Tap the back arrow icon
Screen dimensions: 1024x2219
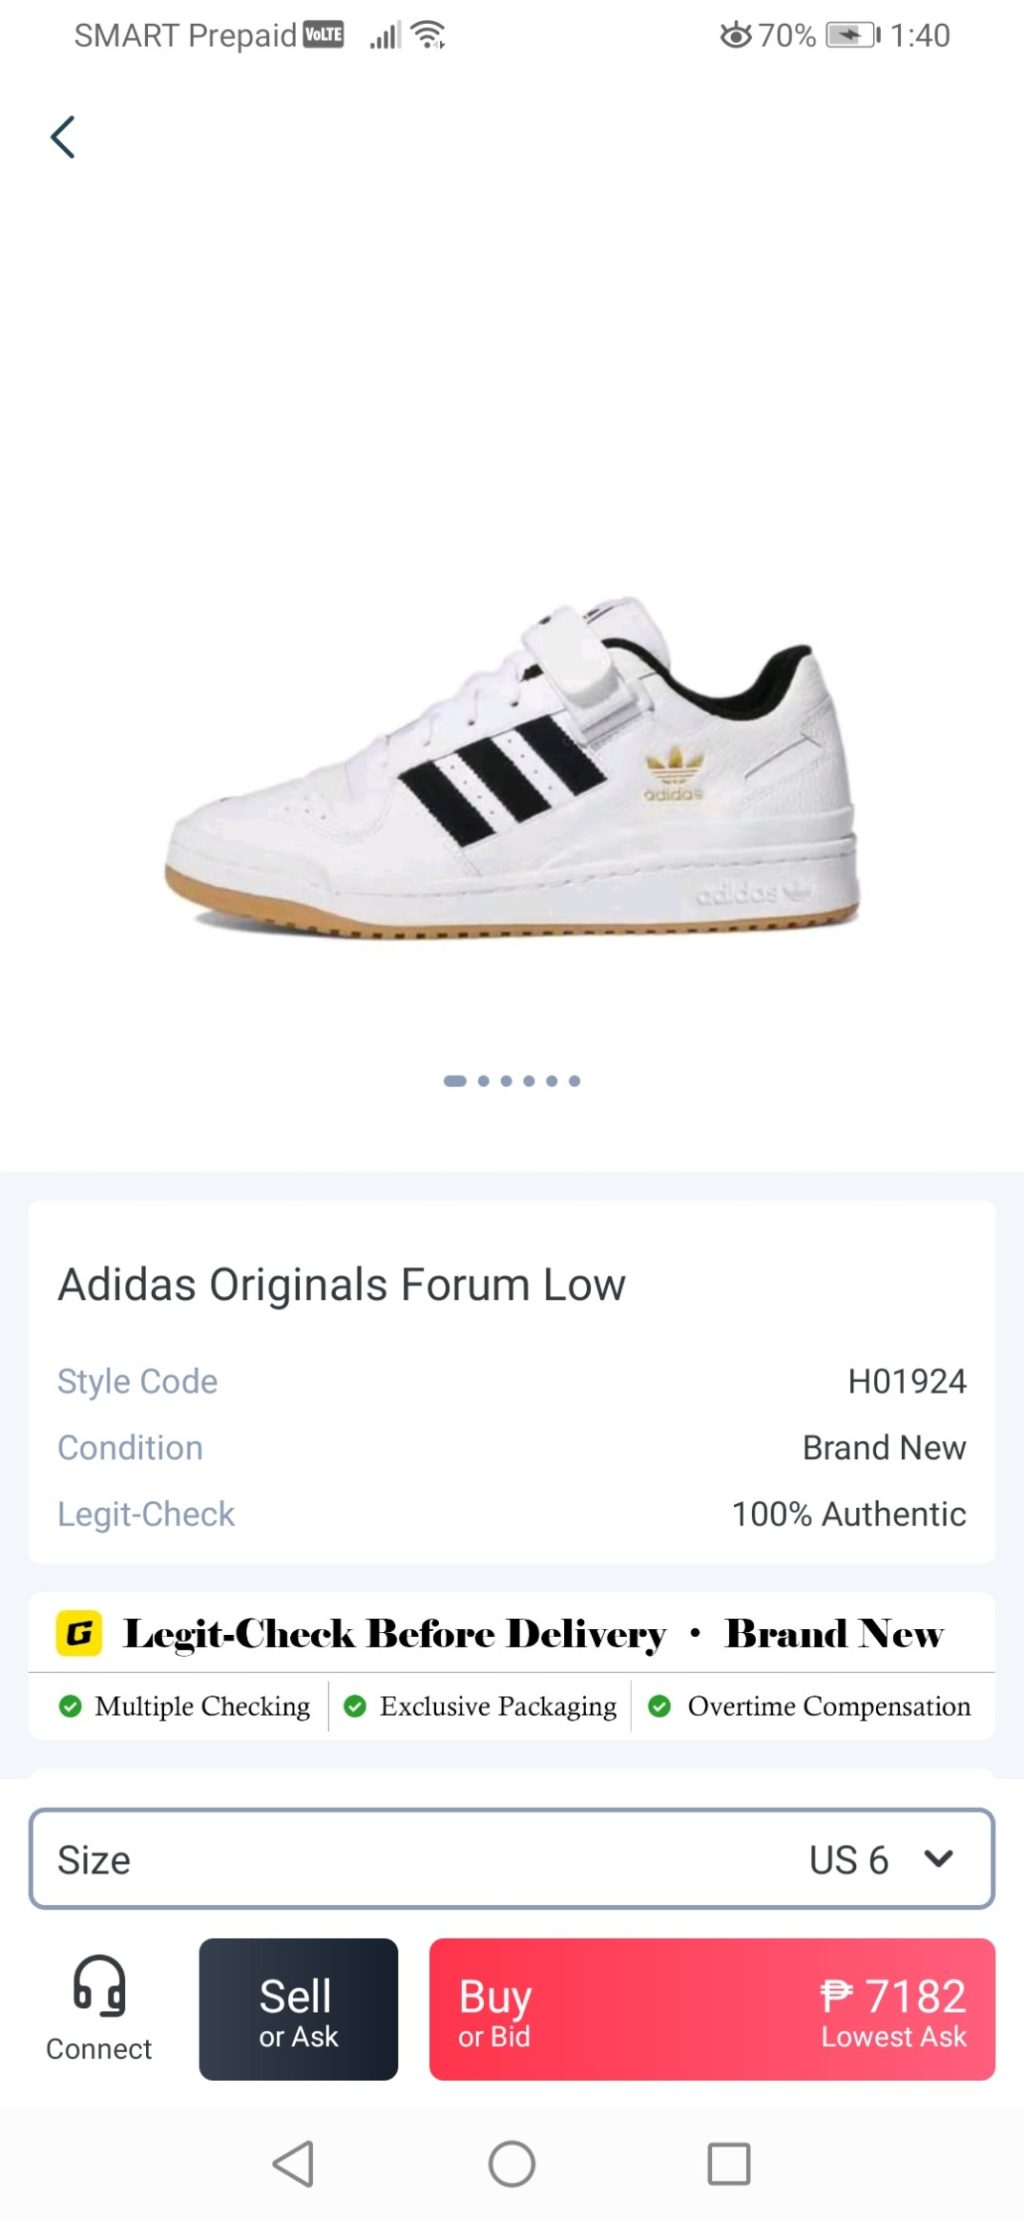(x=63, y=138)
